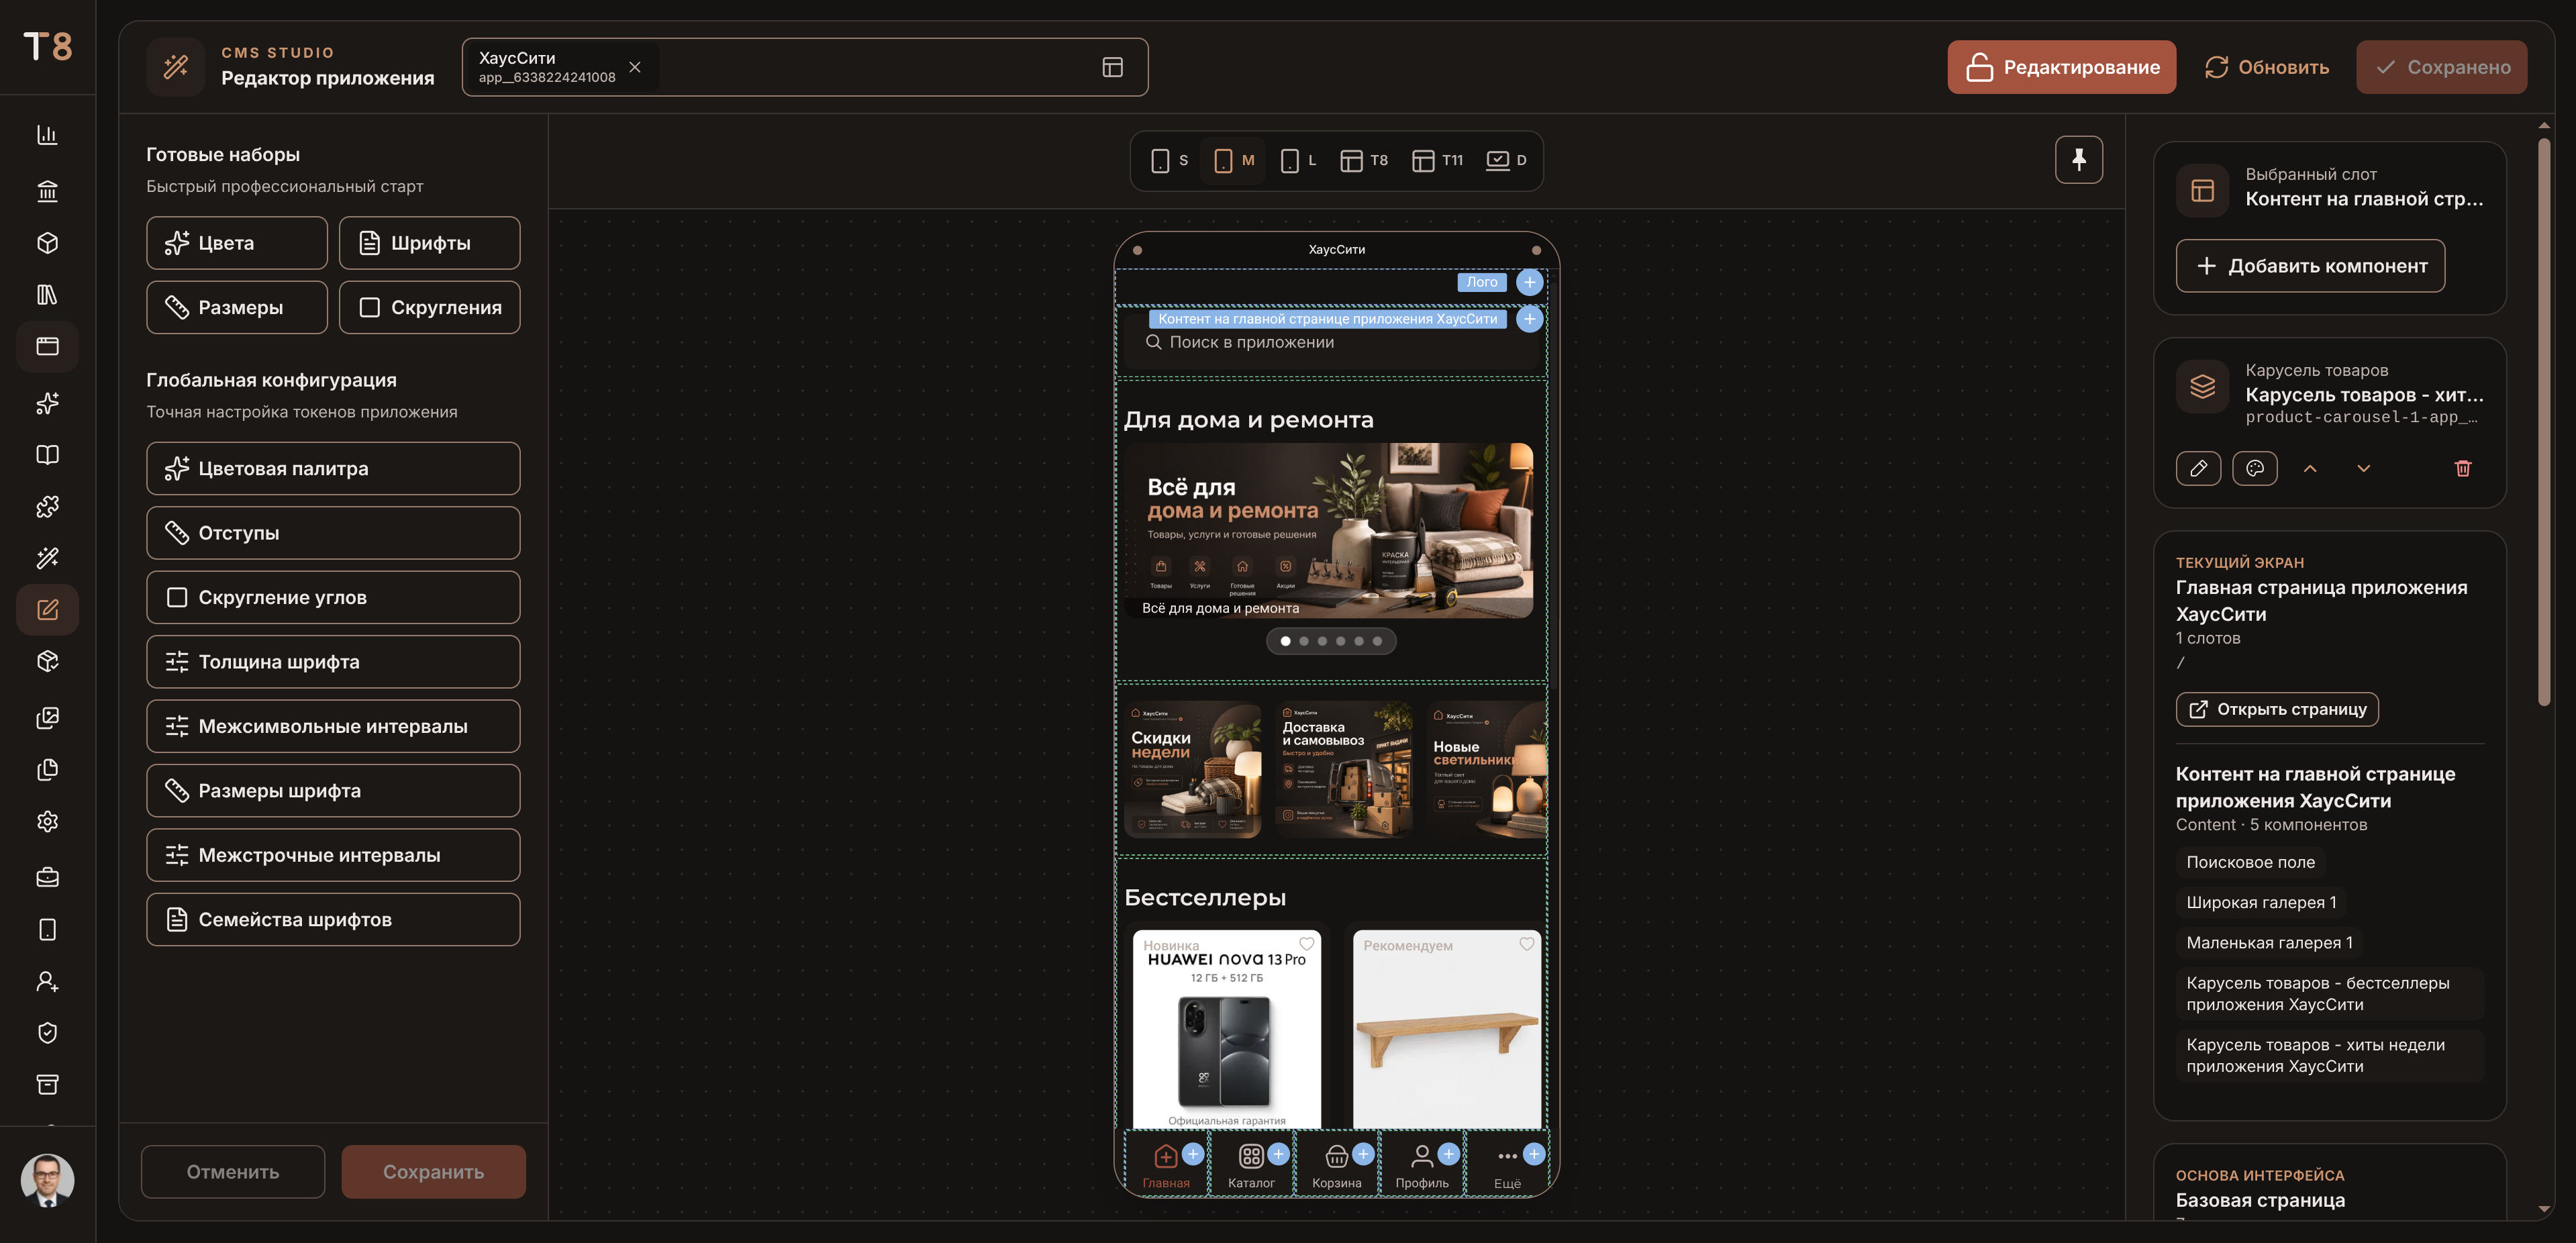Switch preview to T8 tablet layout
The height and width of the screenshot is (1243, 2576).
tap(1364, 160)
